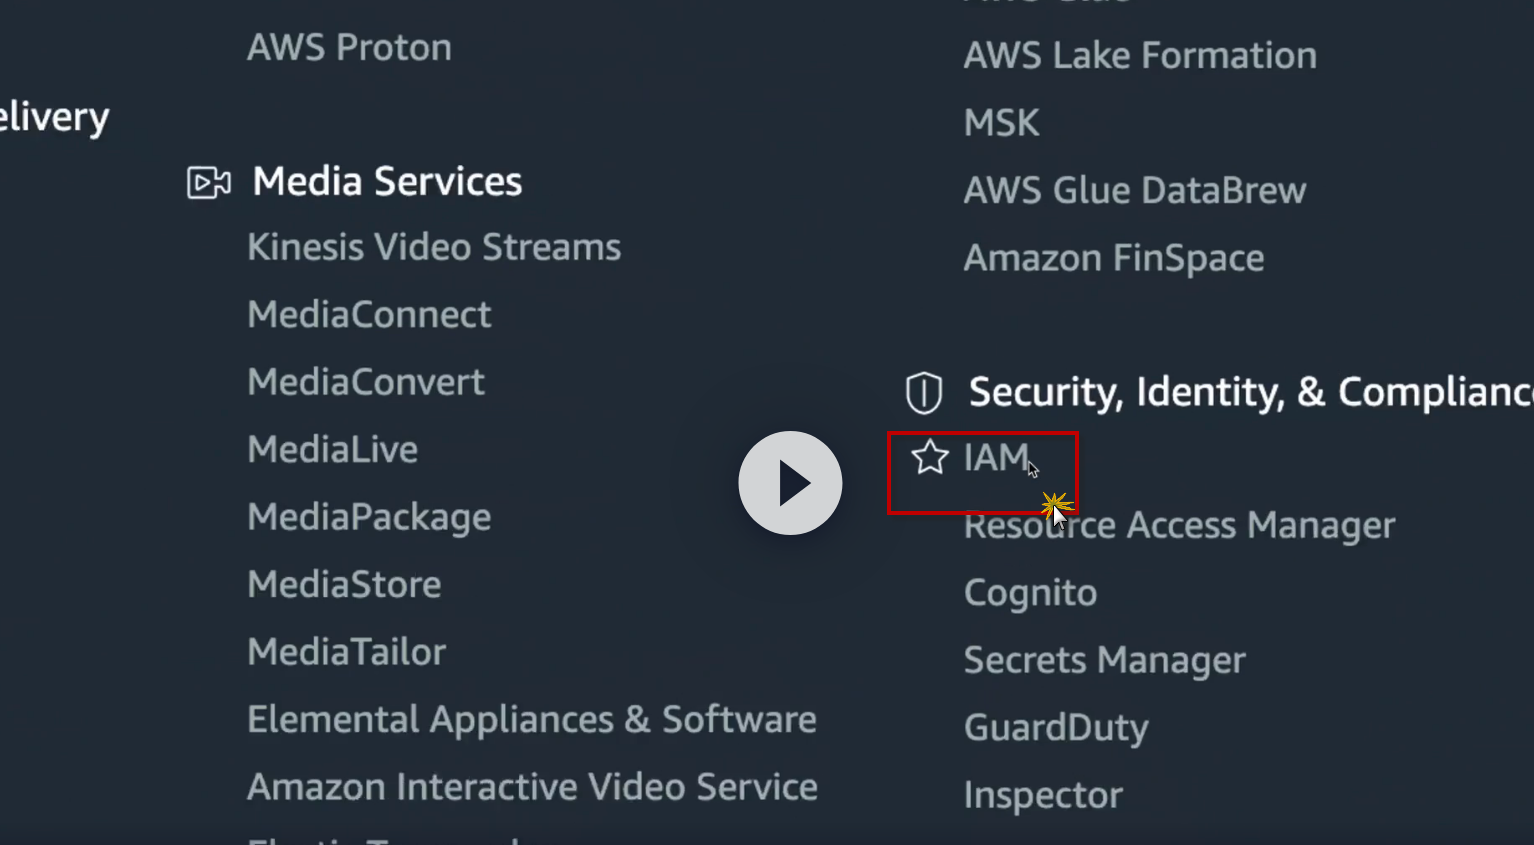This screenshot has width=1534, height=845.
Task: Open AWS Lake Formation
Action: coord(1140,56)
